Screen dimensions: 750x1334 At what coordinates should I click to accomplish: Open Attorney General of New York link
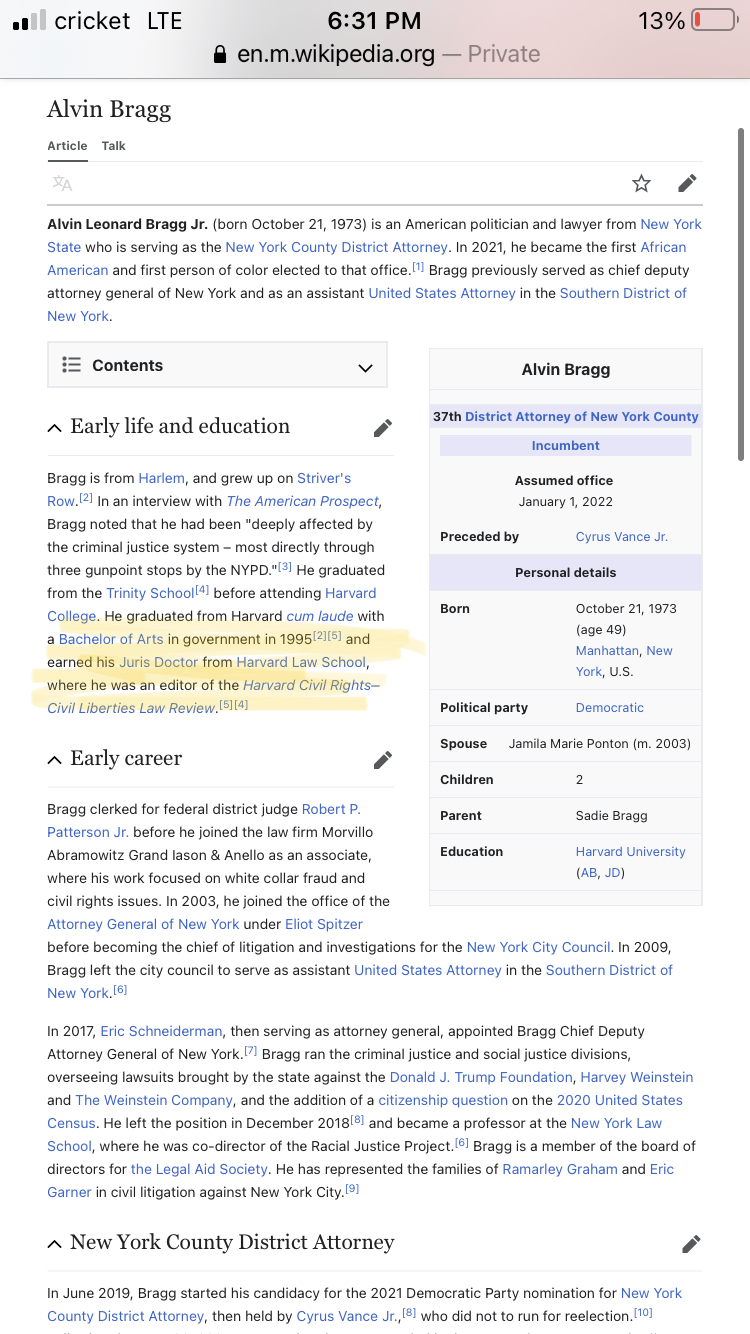click(x=143, y=924)
